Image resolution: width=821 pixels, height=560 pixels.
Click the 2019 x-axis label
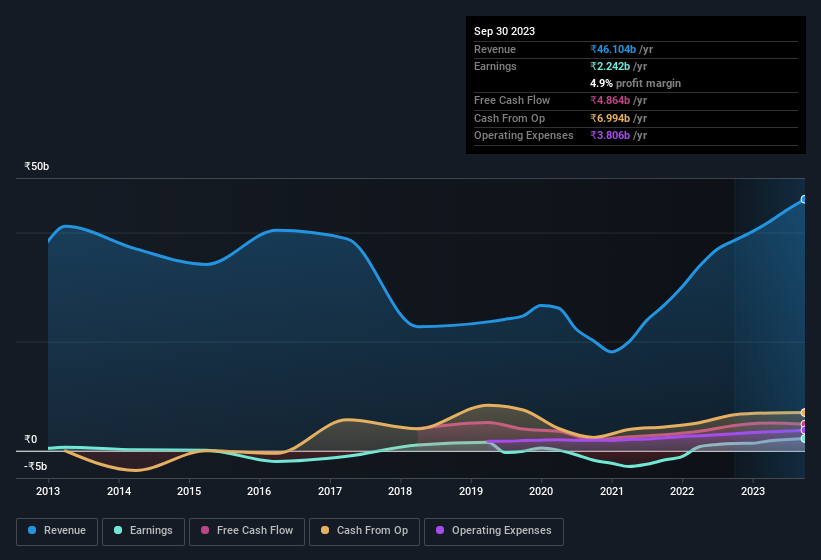471,491
